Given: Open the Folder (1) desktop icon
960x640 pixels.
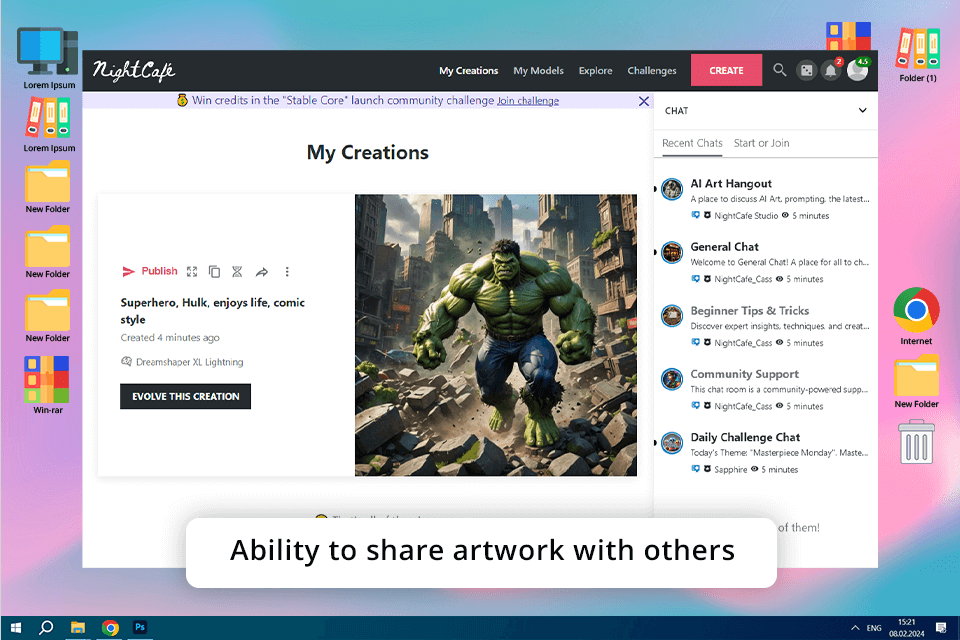Looking at the screenshot, I should tap(917, 54).
